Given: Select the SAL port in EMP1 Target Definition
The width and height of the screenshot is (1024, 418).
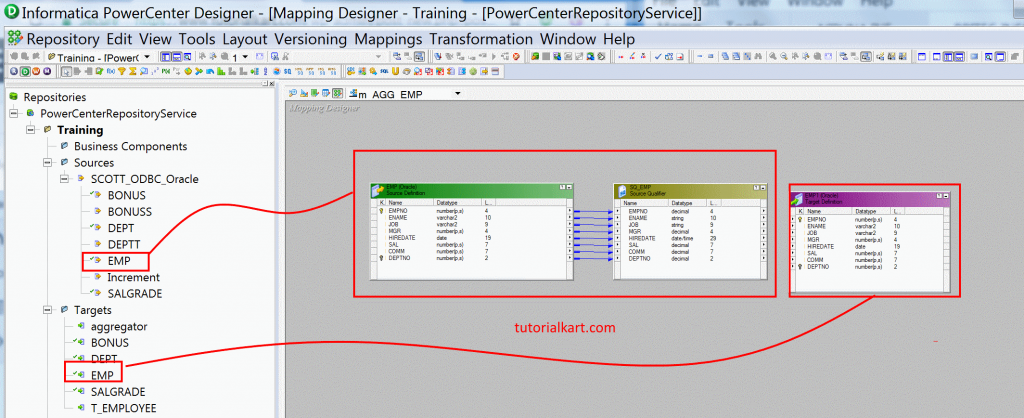Looking at the screenshot, I should [x=812, y=253].
